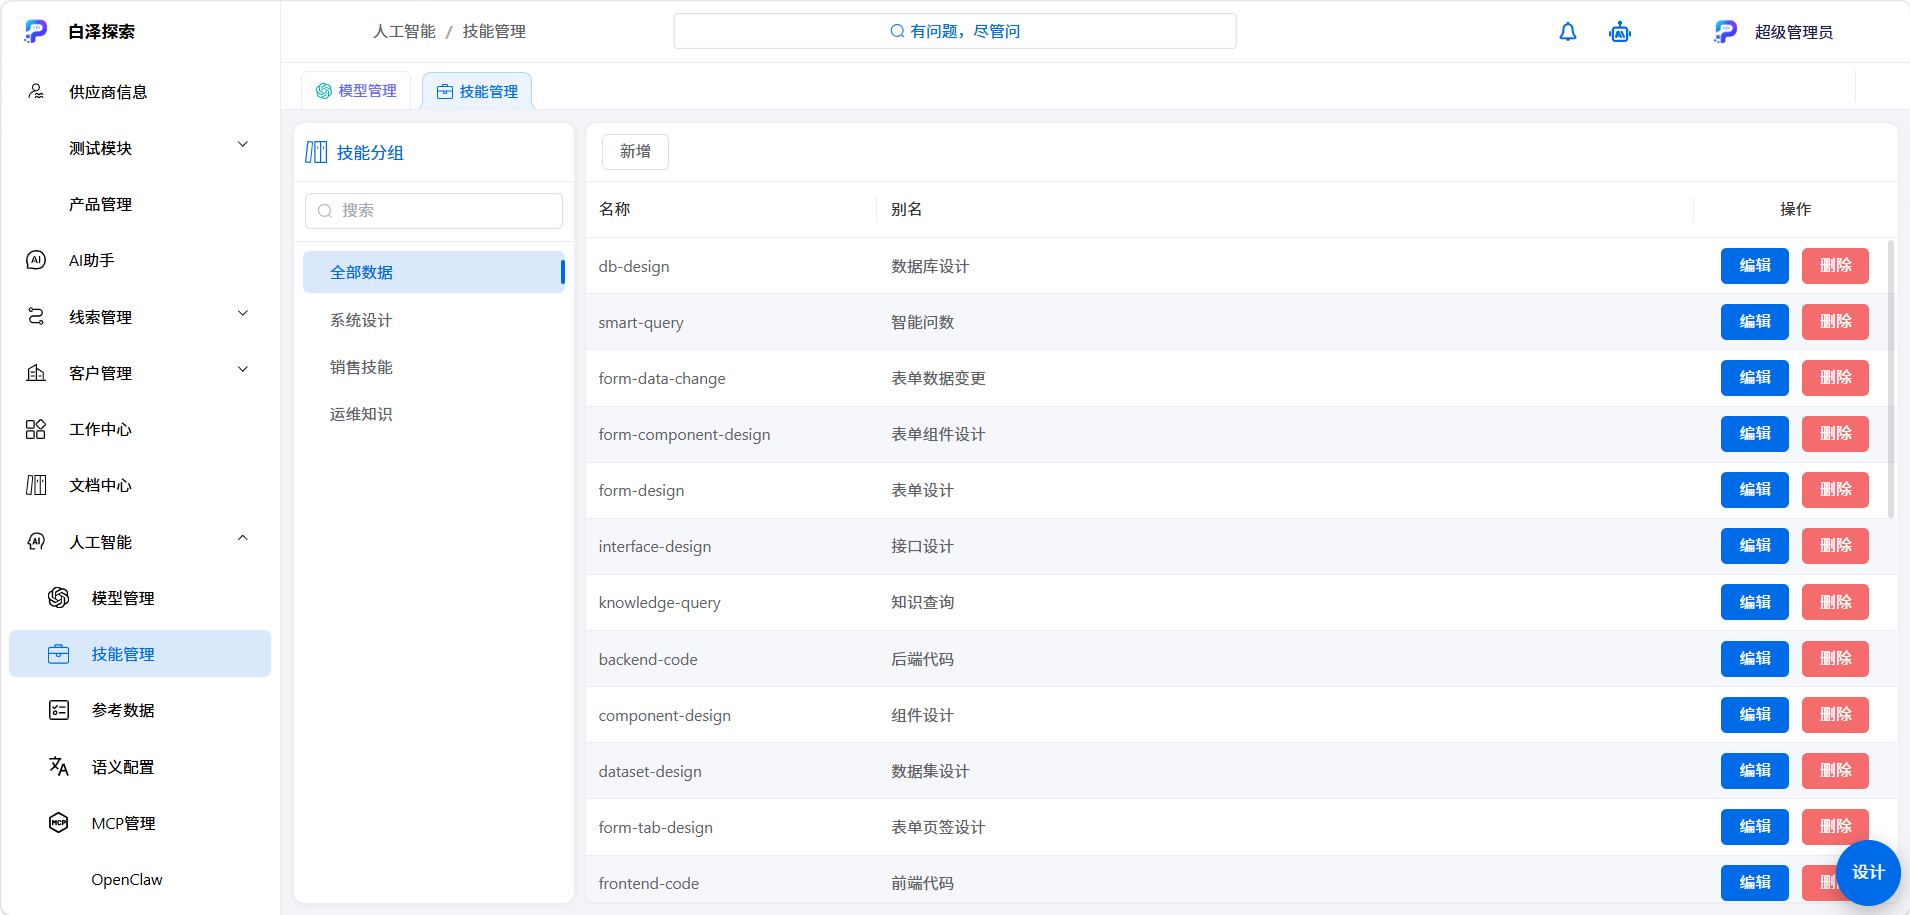Select 销售技能 skill group
1910x915 pixels.
(x=434, y=367)
